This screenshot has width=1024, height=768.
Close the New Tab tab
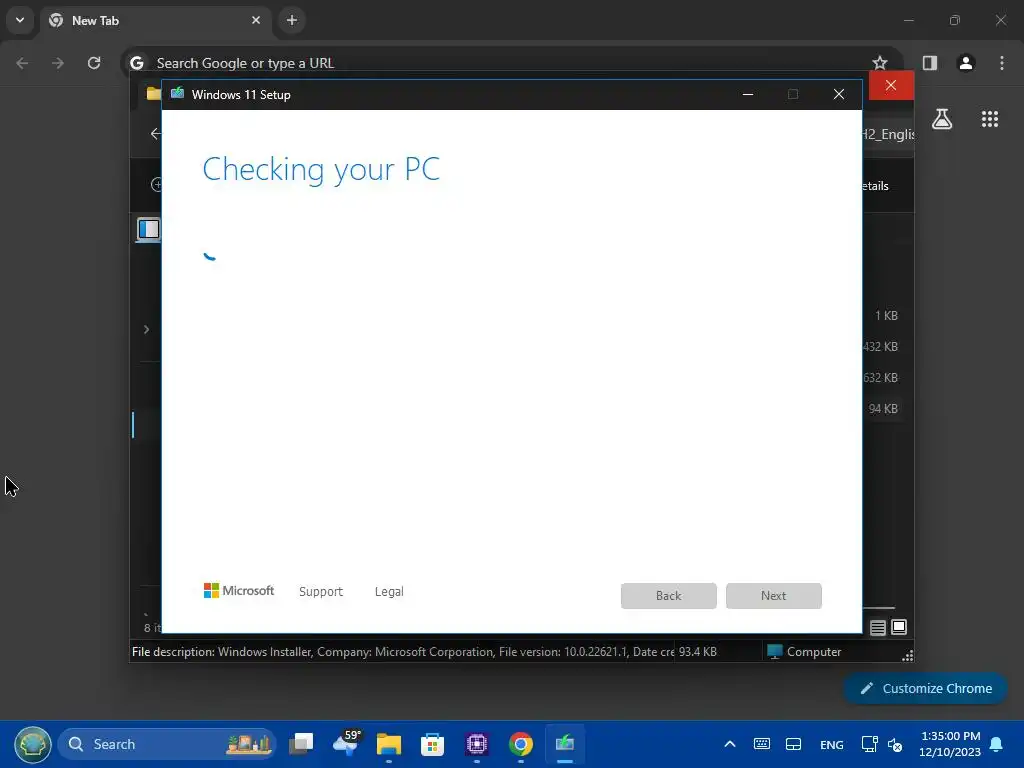pyautogui.click(x=256, y=20)
